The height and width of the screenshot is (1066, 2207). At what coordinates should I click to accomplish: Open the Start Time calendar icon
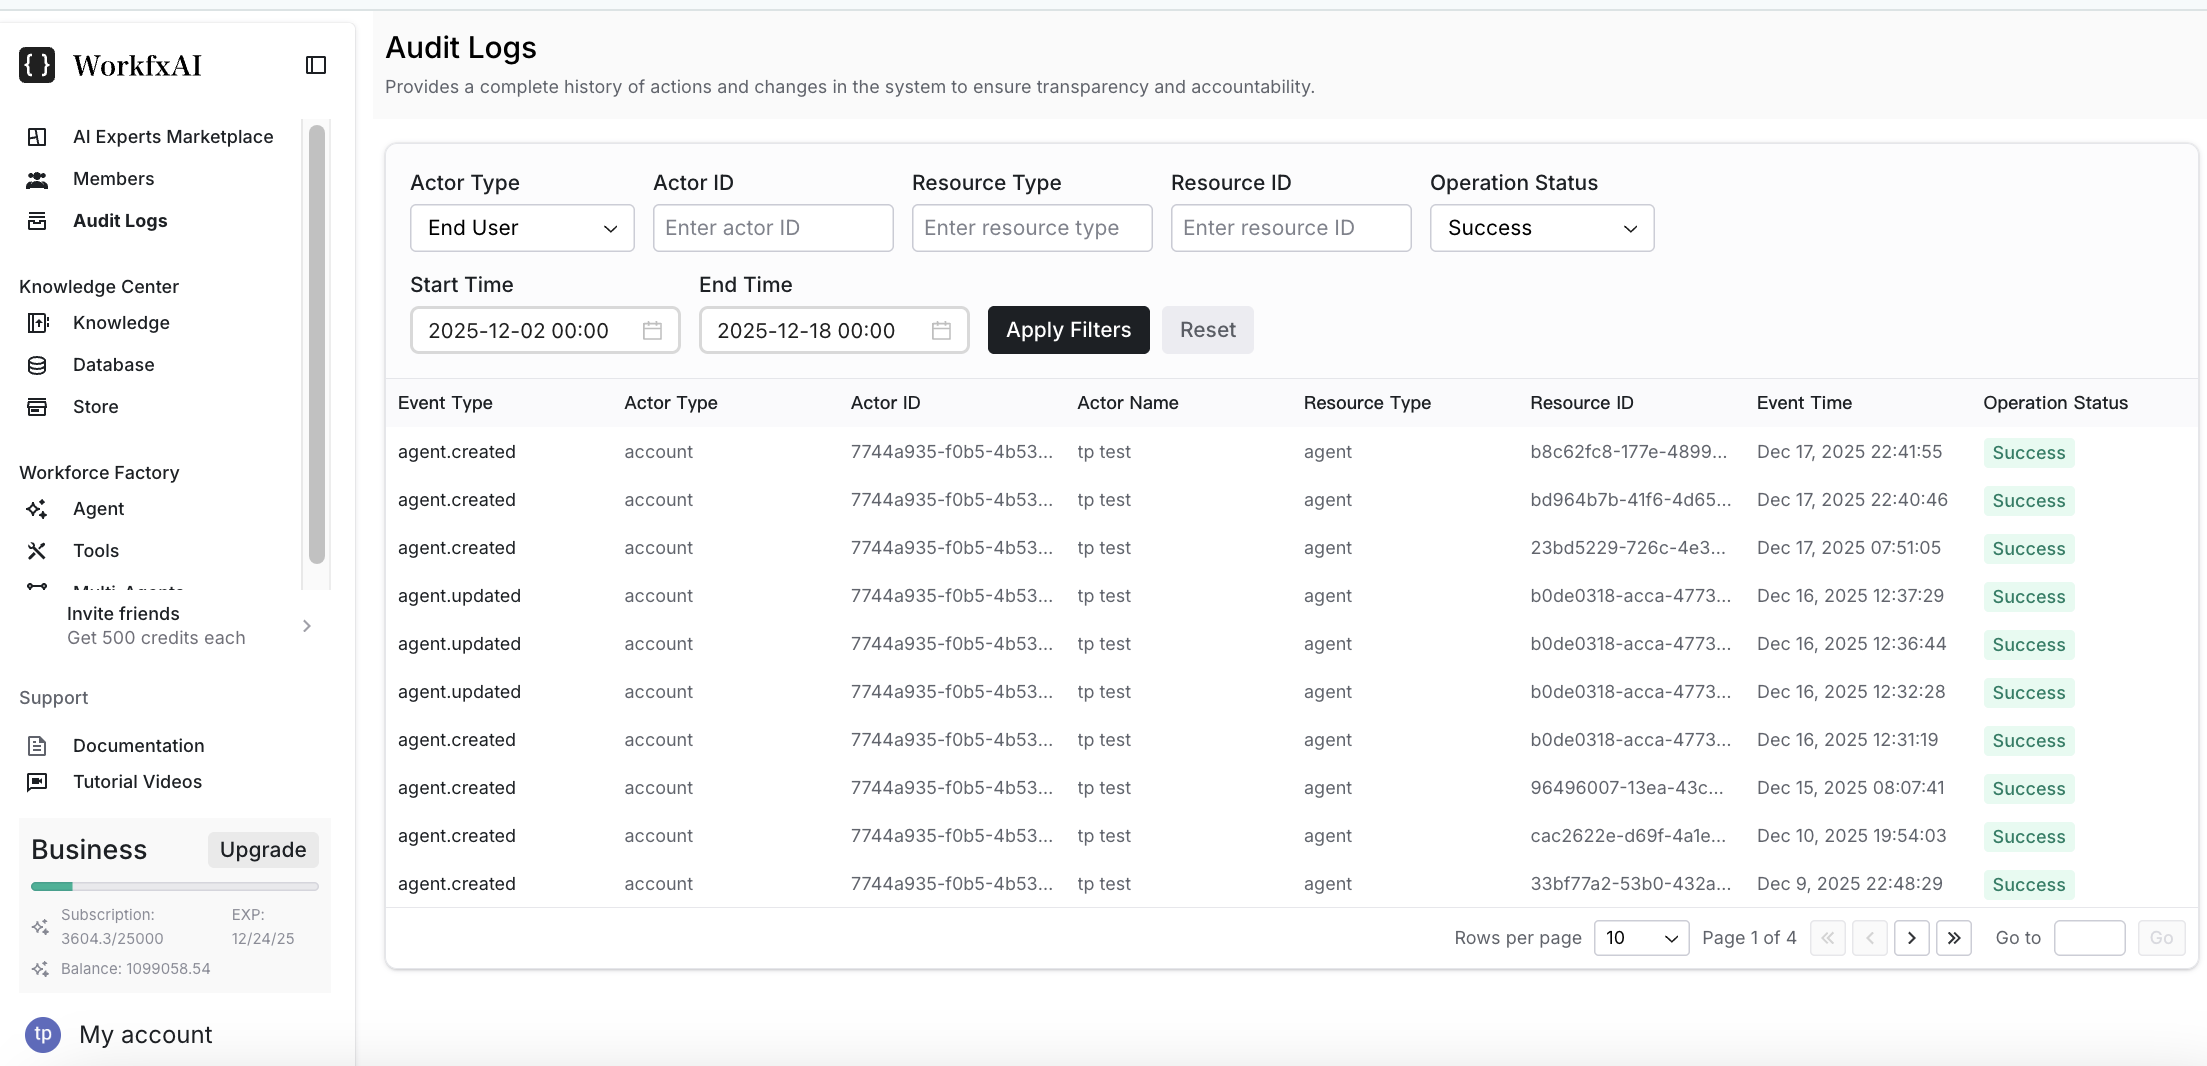[x=652, y=331]
